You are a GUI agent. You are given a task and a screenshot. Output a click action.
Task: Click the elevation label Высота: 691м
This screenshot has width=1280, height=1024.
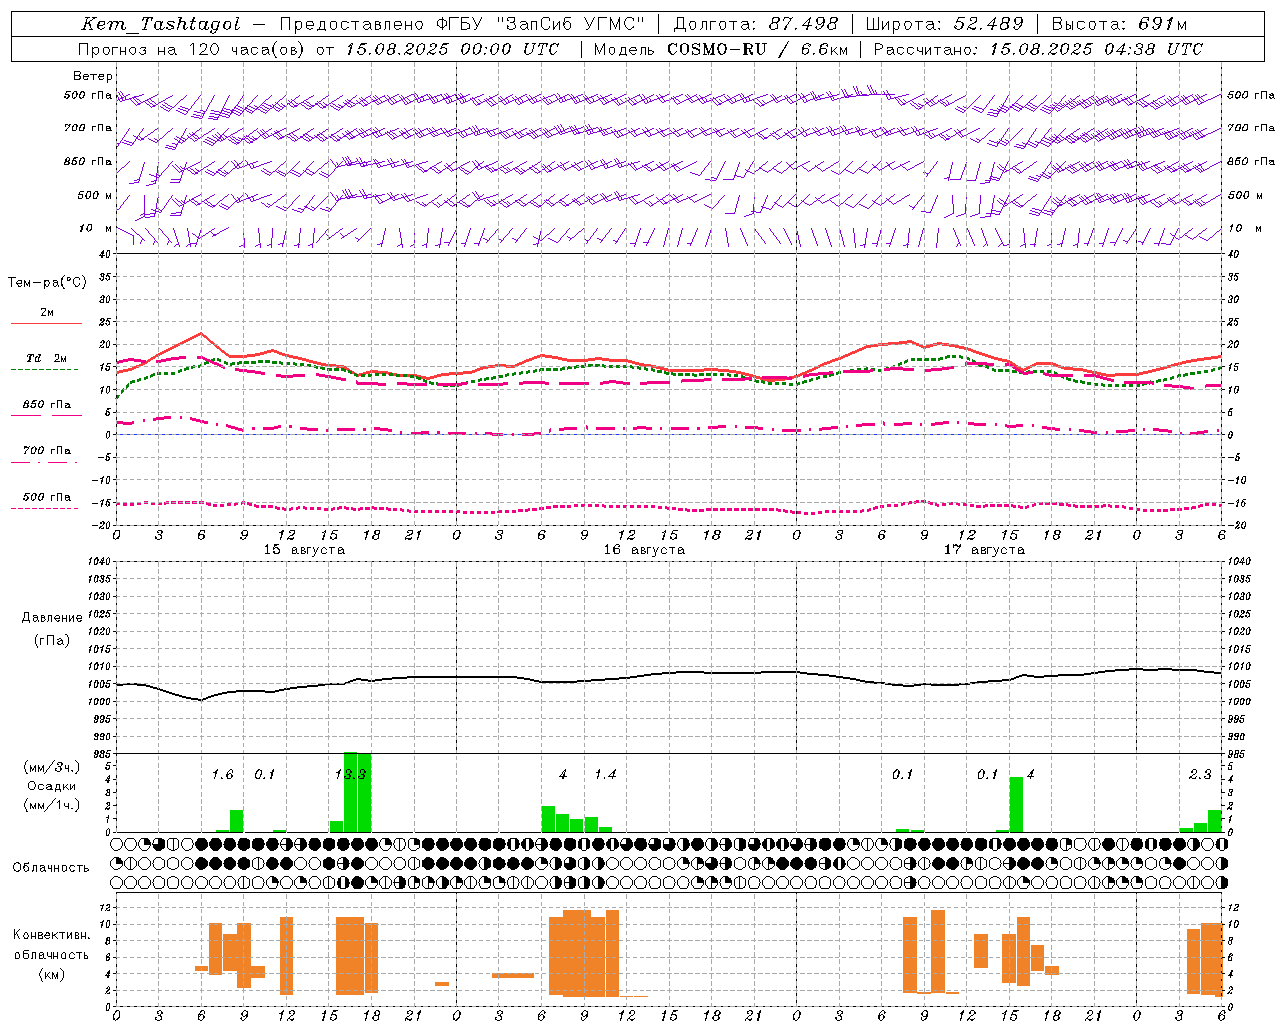[x=1119, y=24]
